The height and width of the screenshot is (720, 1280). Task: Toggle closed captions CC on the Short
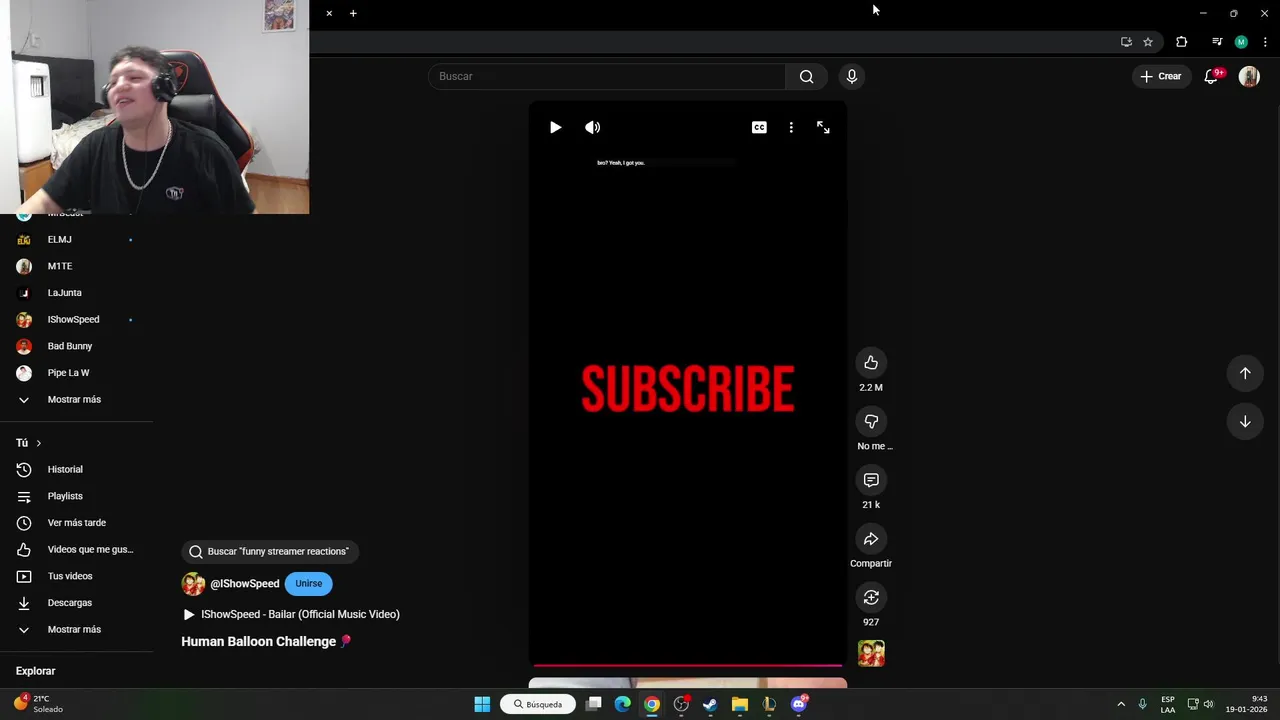(x=759, y=127)
